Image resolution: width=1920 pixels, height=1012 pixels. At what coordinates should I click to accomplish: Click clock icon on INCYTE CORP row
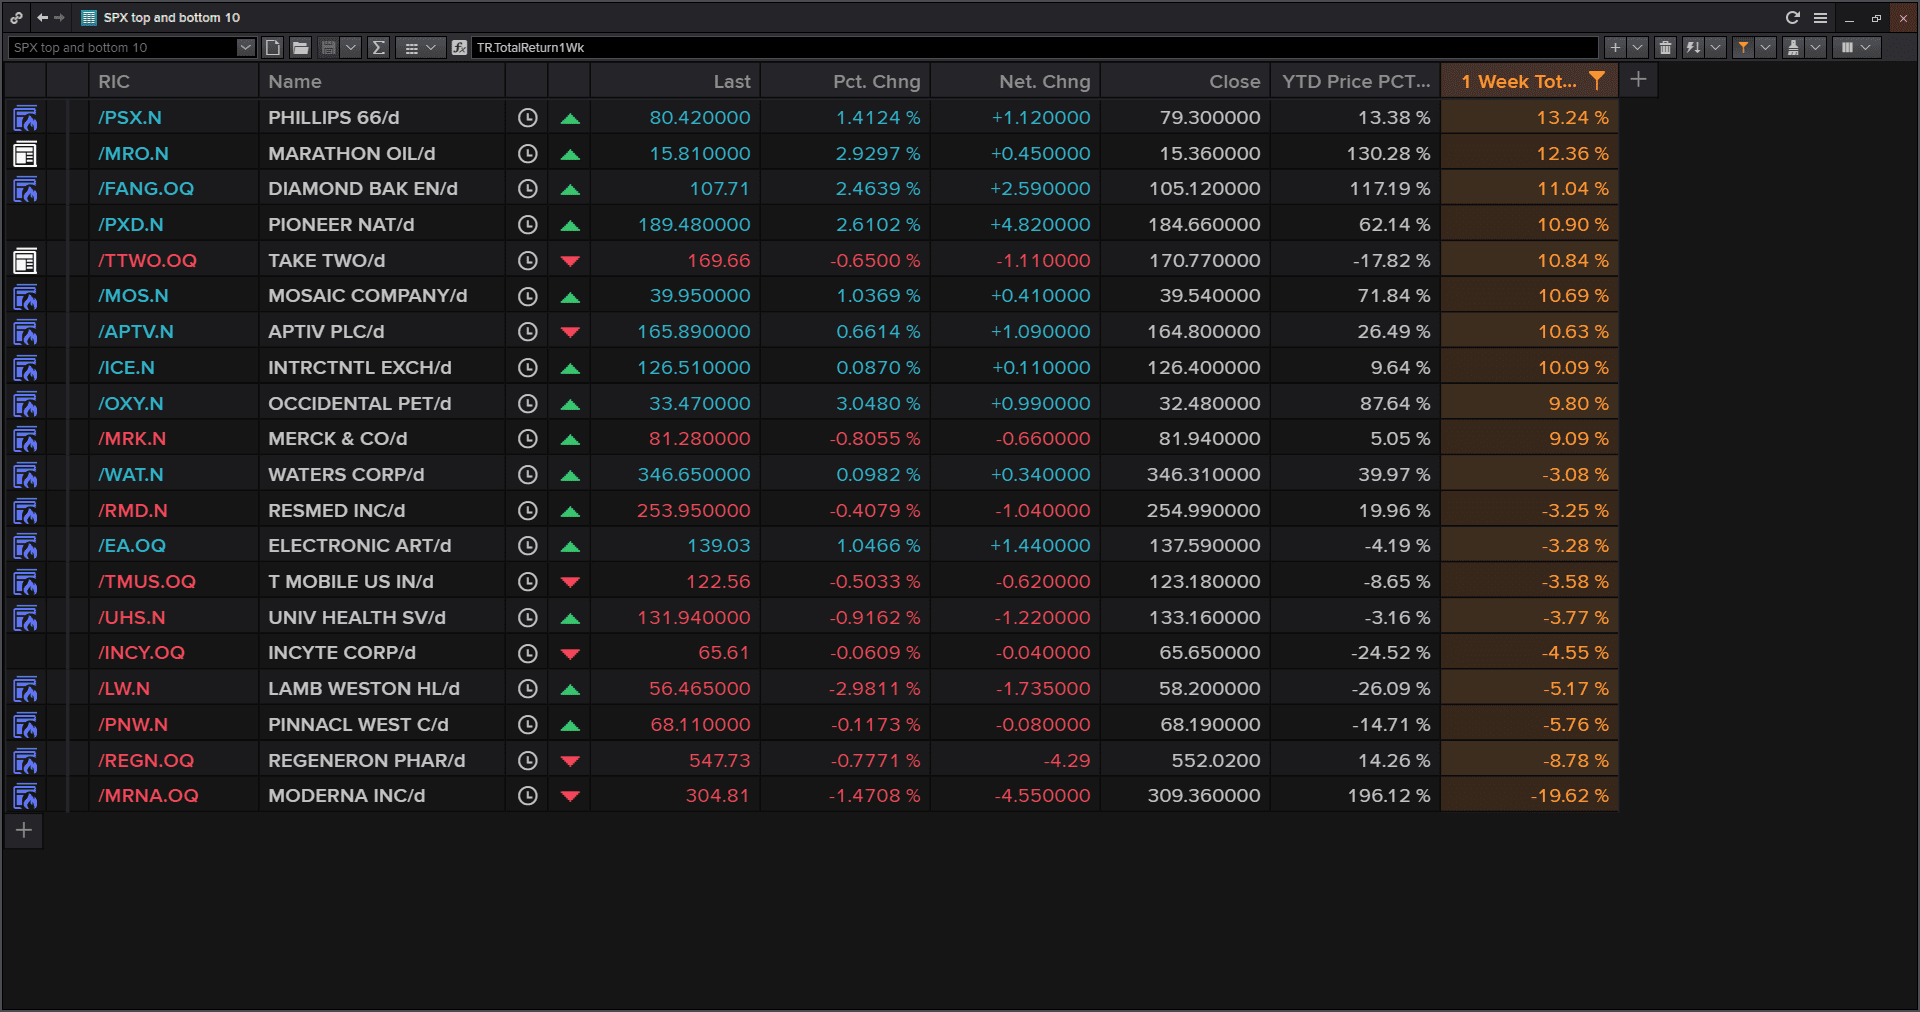(528, 653)
